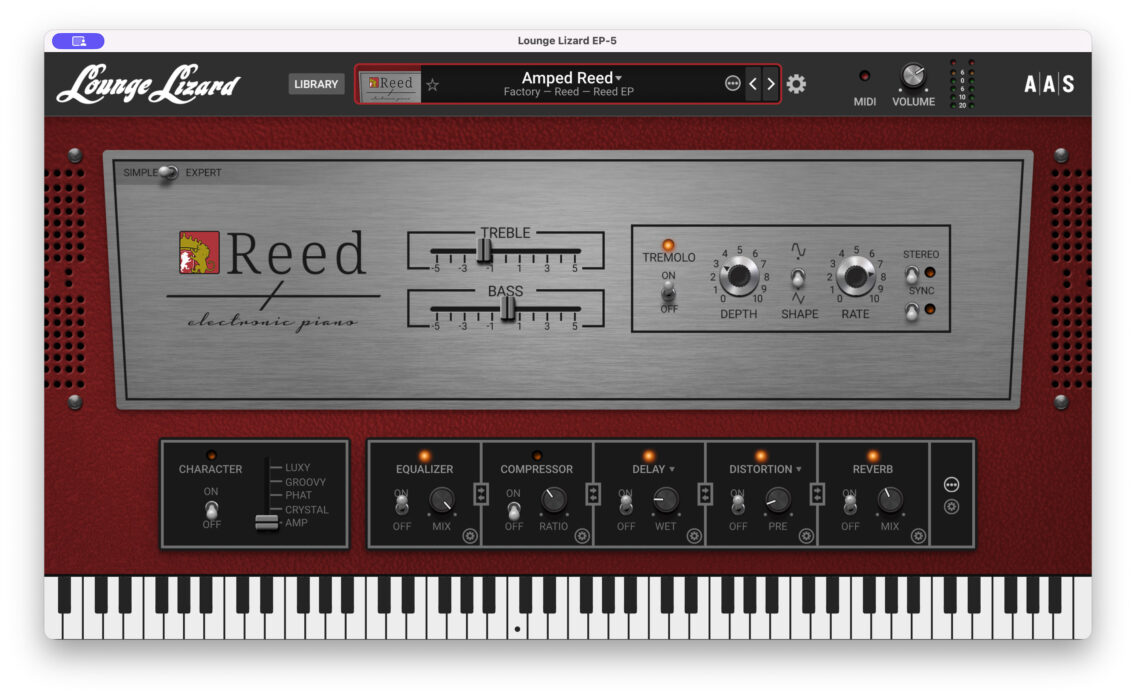Click the star to favorite the Amped Reed preset
Screen dimensions: 1136x698
coord(432,84)
